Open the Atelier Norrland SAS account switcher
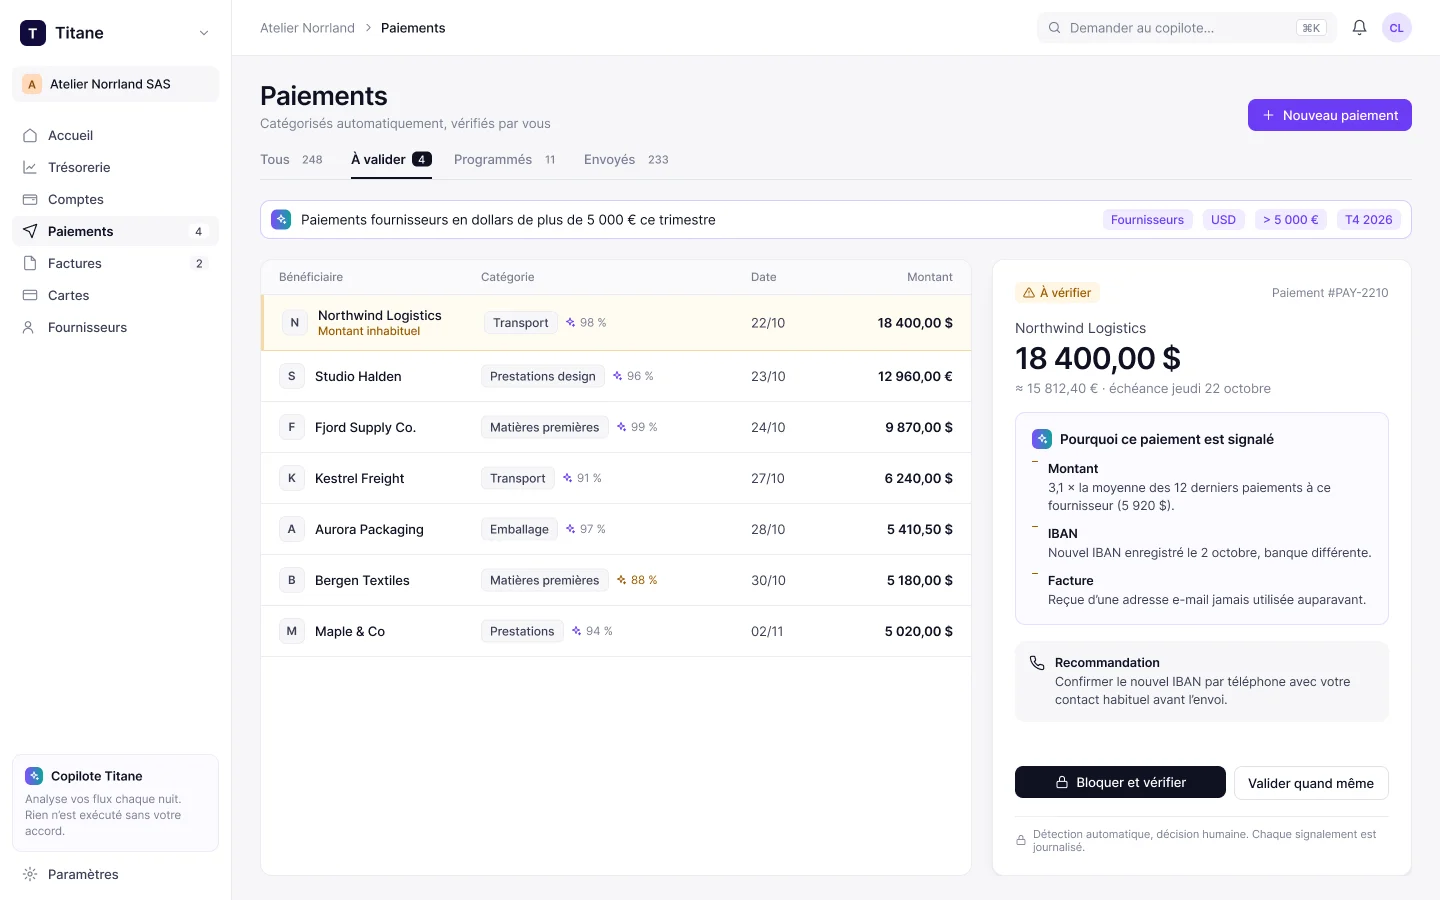Screen dimensions: 1440x900 click(x=116, y=84)
